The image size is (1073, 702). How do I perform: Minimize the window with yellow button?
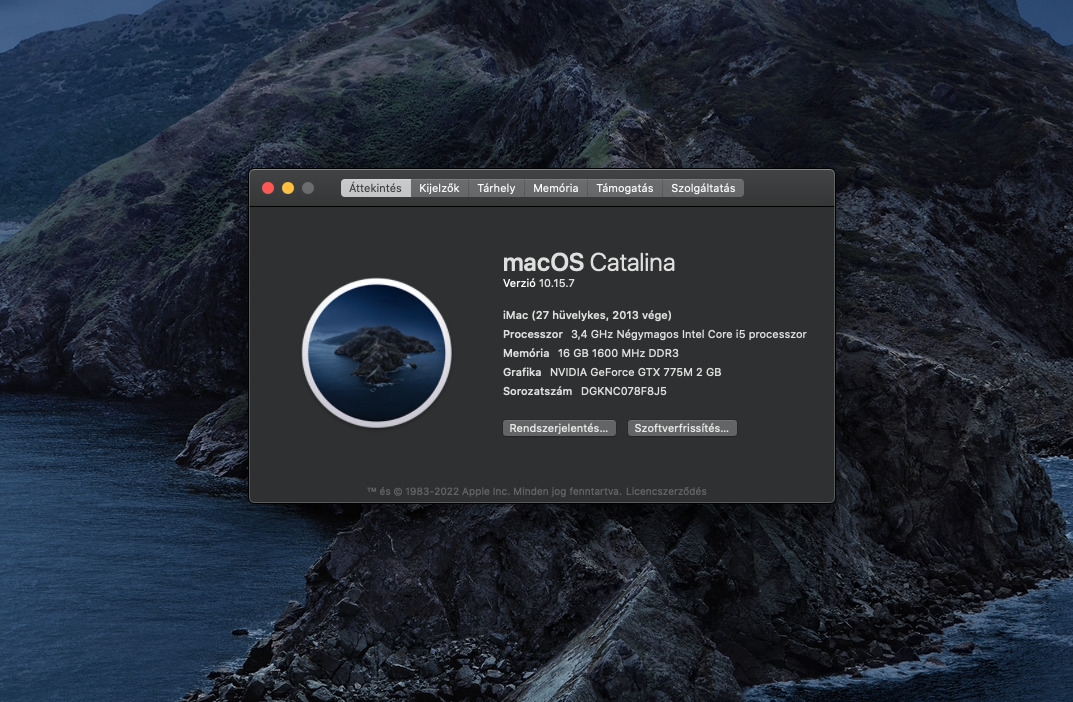point(288,188)
